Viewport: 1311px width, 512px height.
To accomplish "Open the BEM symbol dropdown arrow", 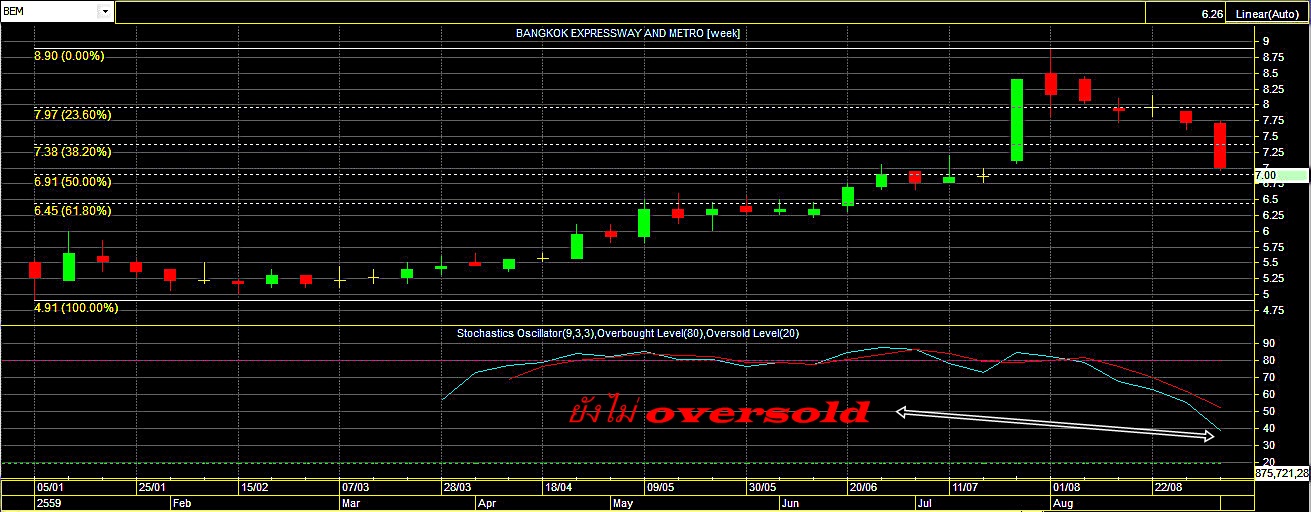I will (105, 11).
